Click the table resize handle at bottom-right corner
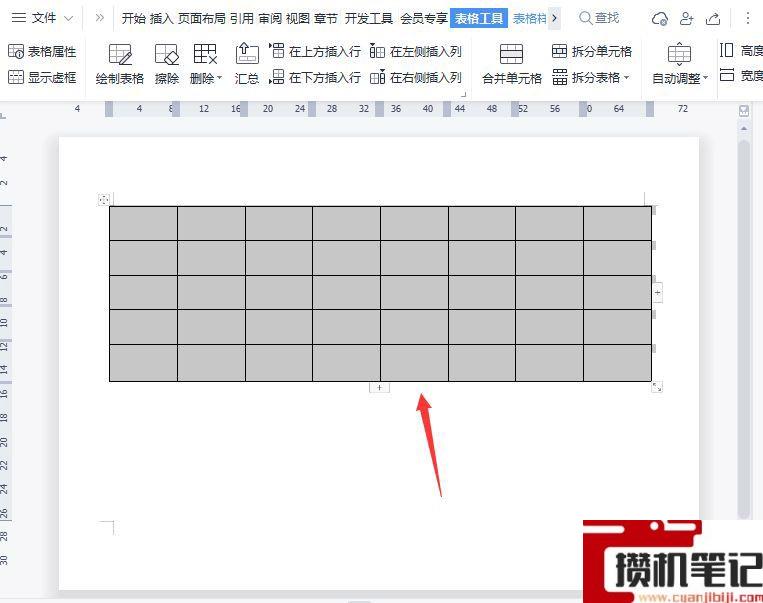Viewport: 763px width, 603px height. (x=657, y=387)
